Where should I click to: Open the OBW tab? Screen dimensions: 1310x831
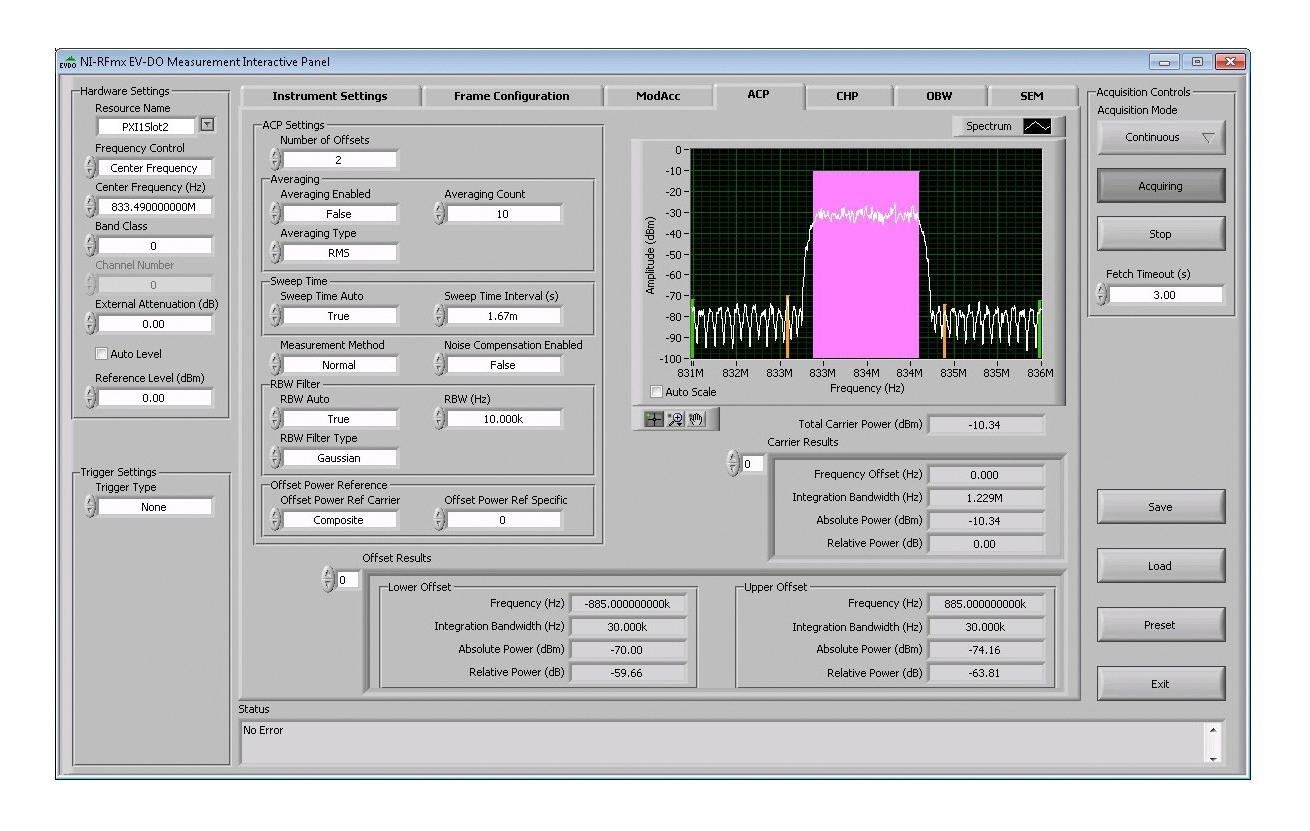coord(939,96)
